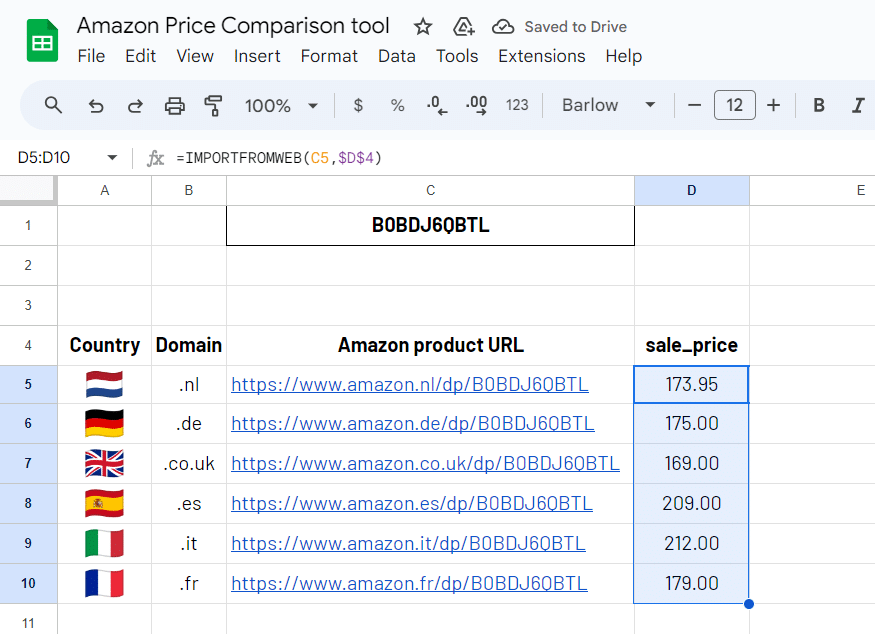The width and height of the screenshot is (875, 634).
Task: Open the Extensions menu
Action: 541,56
